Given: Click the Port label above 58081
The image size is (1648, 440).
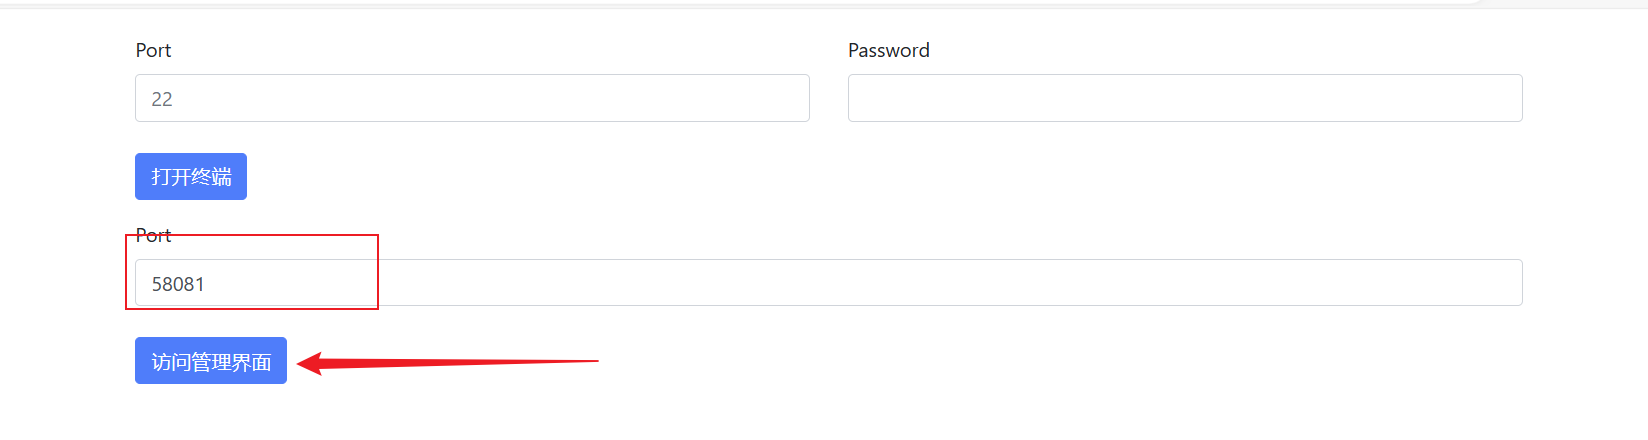Looking at the screenshot, I should click(153, 235).
